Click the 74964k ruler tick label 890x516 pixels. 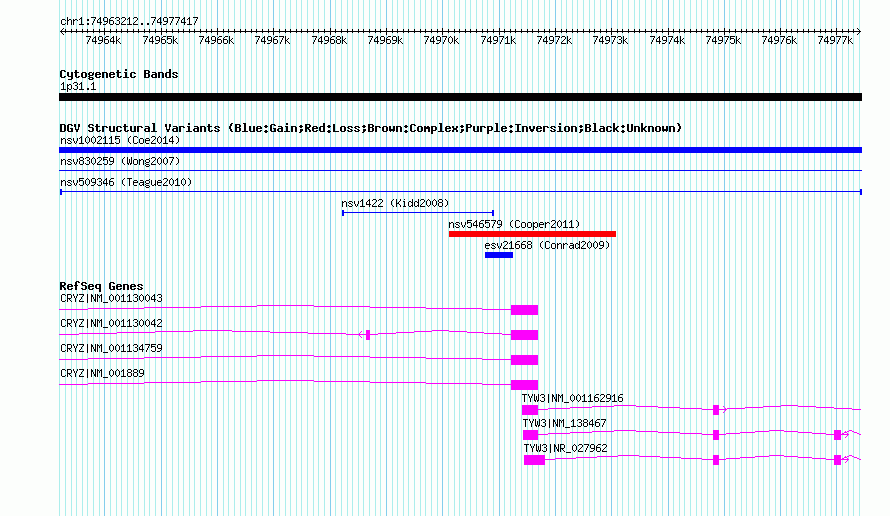tap(103, 40)
